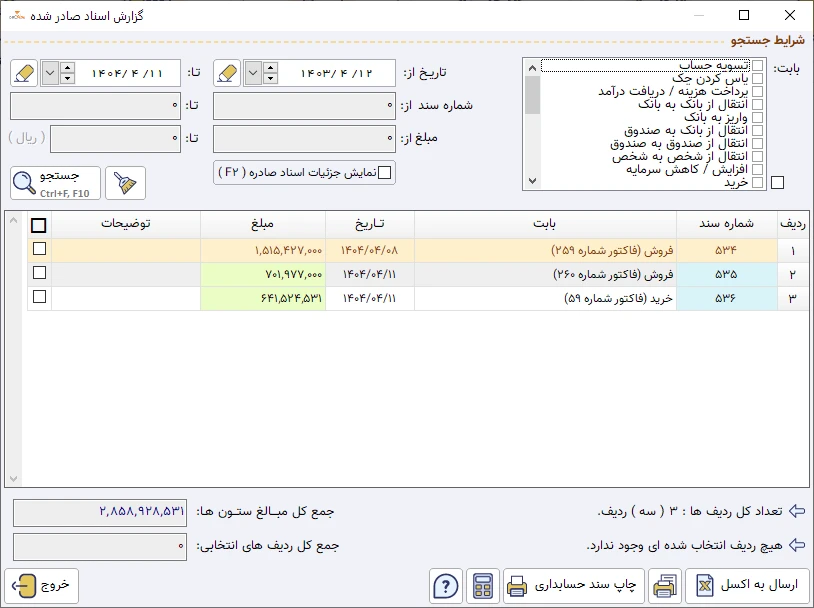
Task: Open the Help question mark icon
Action: pyautogui.click(x=443, y=585)
